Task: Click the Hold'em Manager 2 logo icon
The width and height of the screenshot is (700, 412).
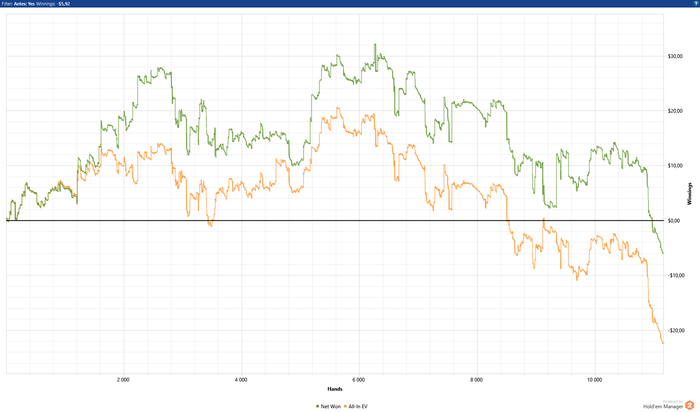Action: pos(689,405)
